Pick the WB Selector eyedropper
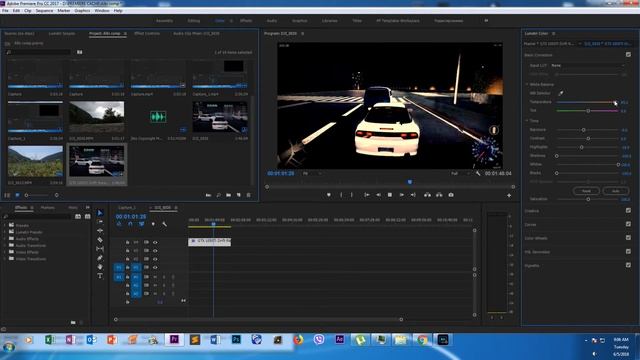 [x=561, y=93]
